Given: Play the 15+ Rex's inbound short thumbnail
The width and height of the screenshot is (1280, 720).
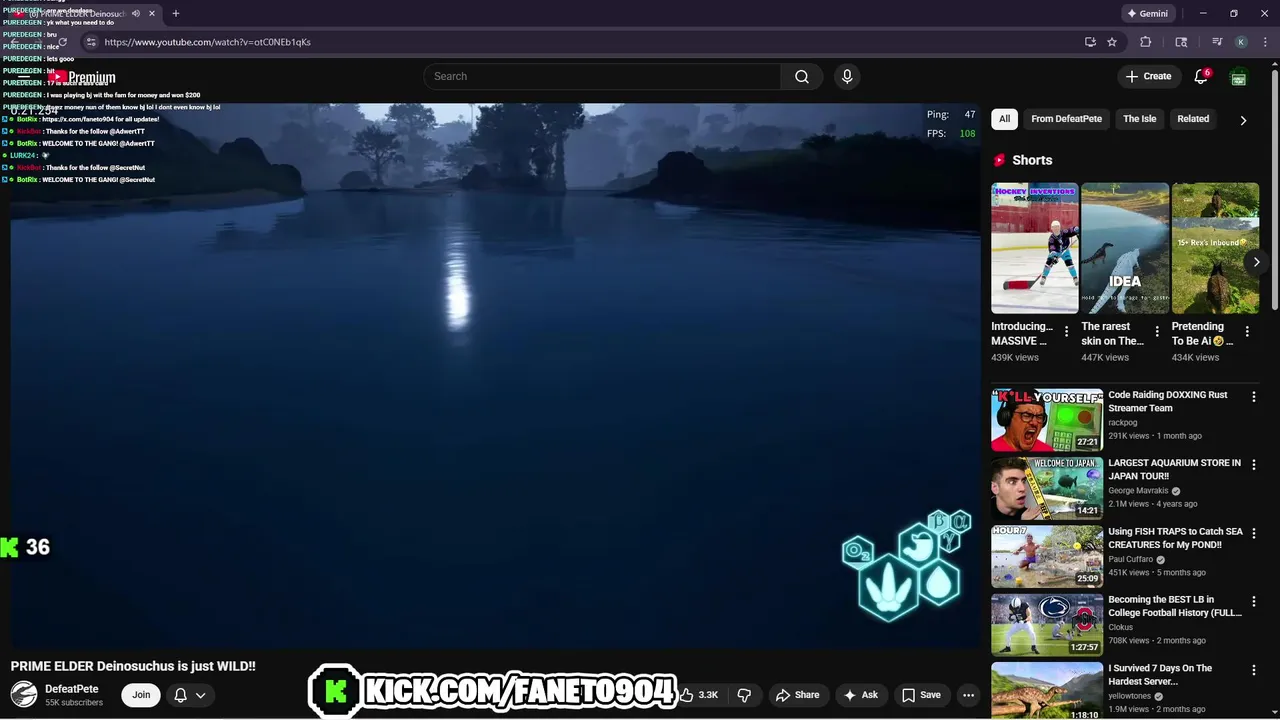Looking at the screenshot, I should point(1215,248).
